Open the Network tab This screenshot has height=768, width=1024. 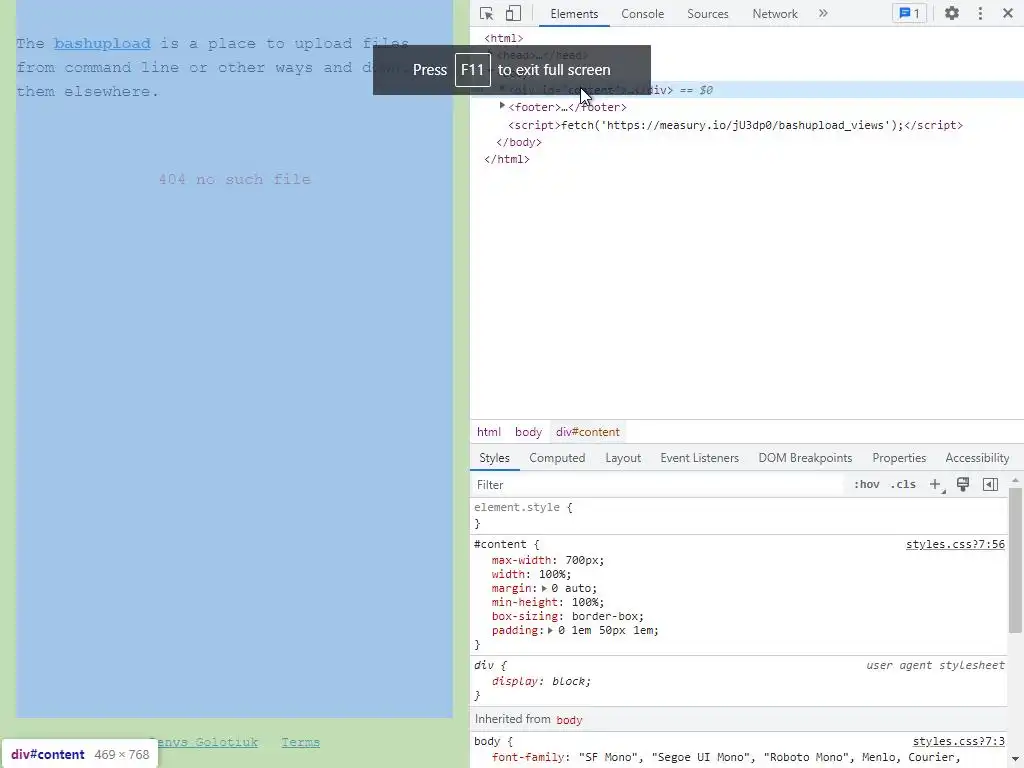(x=775, y=14)
